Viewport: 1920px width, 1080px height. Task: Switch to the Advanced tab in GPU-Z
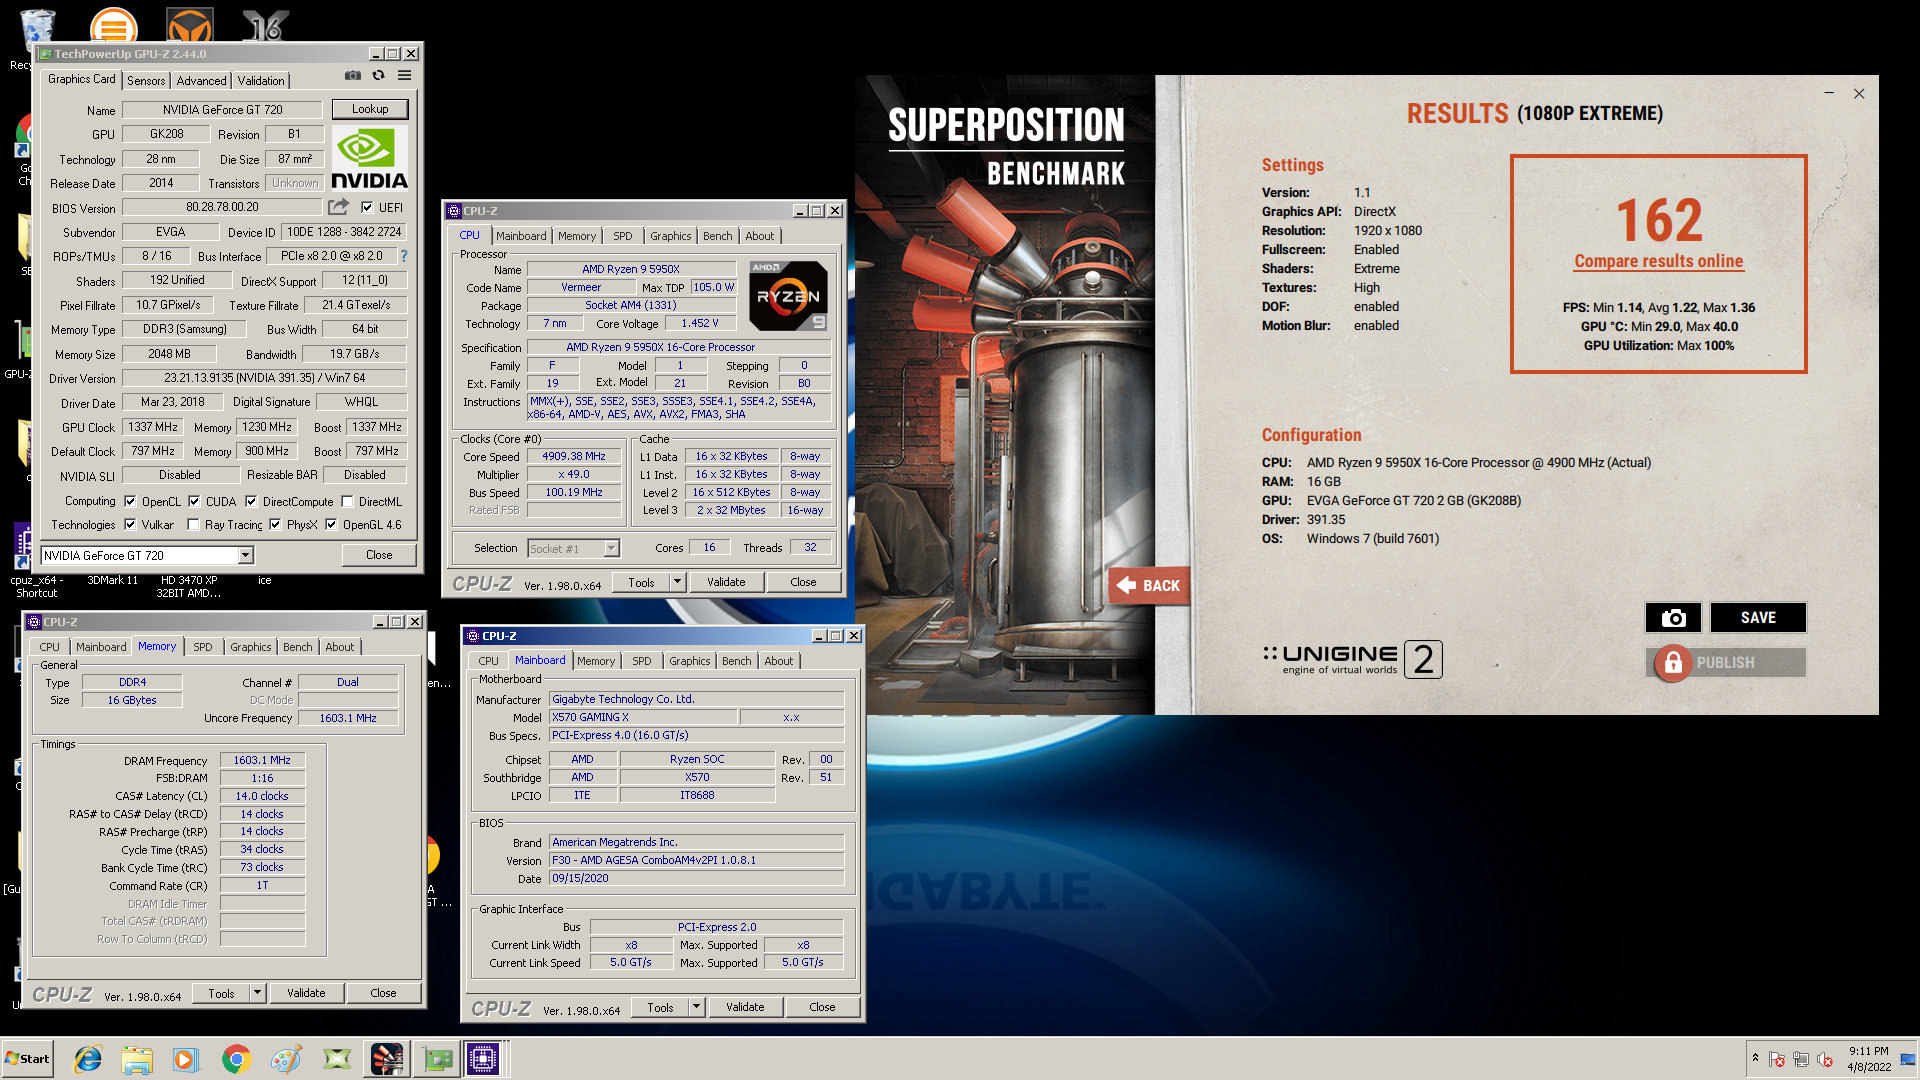click(x=202, y=81)
